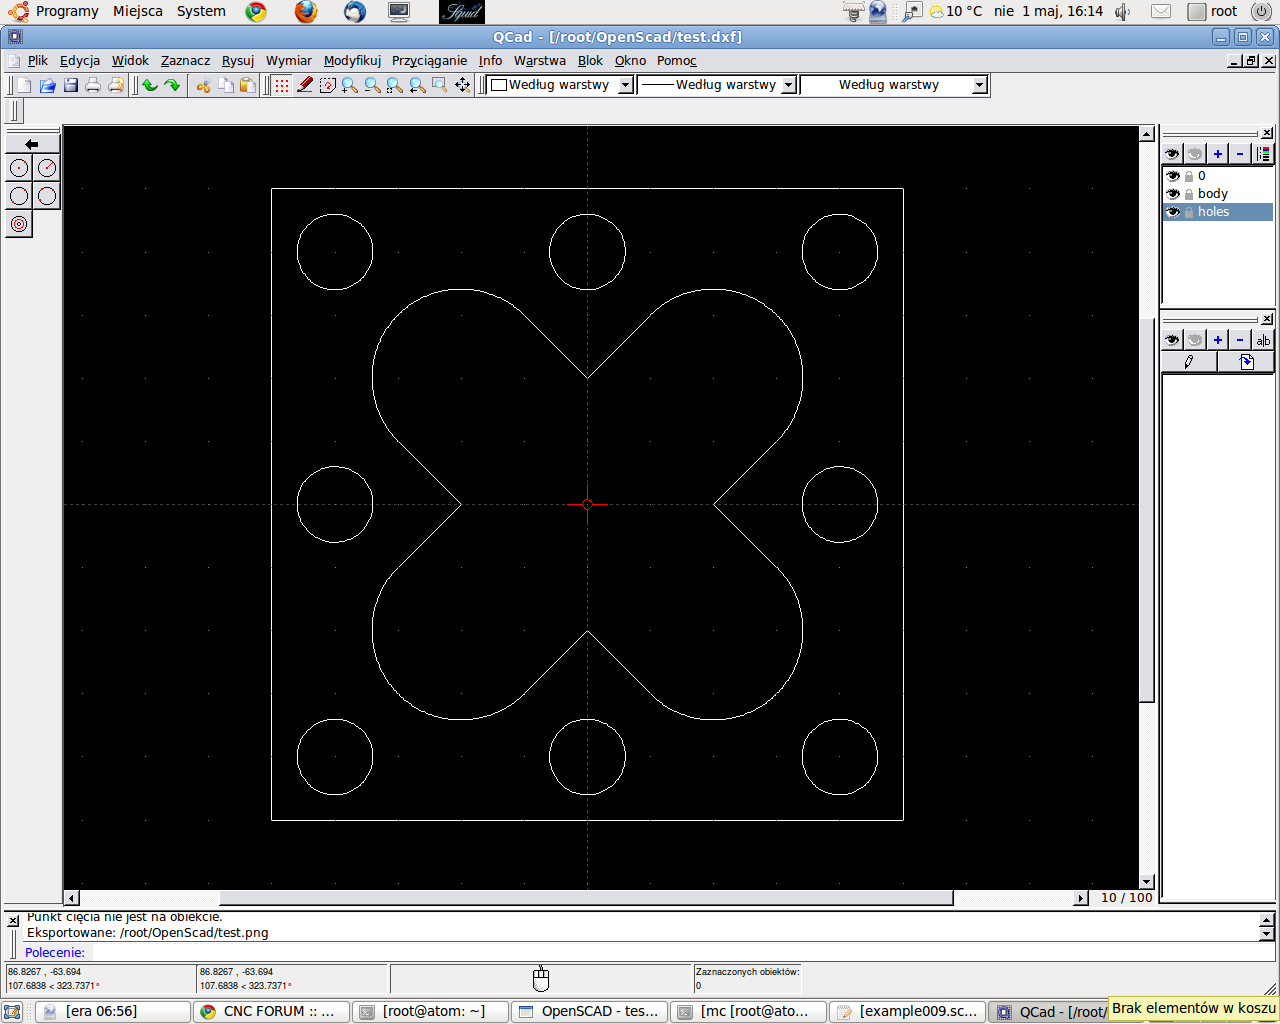The width and height of the screenshot is (1280, 1024).
Task: Zoom in with plus magnifier
Action: pyautogui.click(x=350, y=85)
